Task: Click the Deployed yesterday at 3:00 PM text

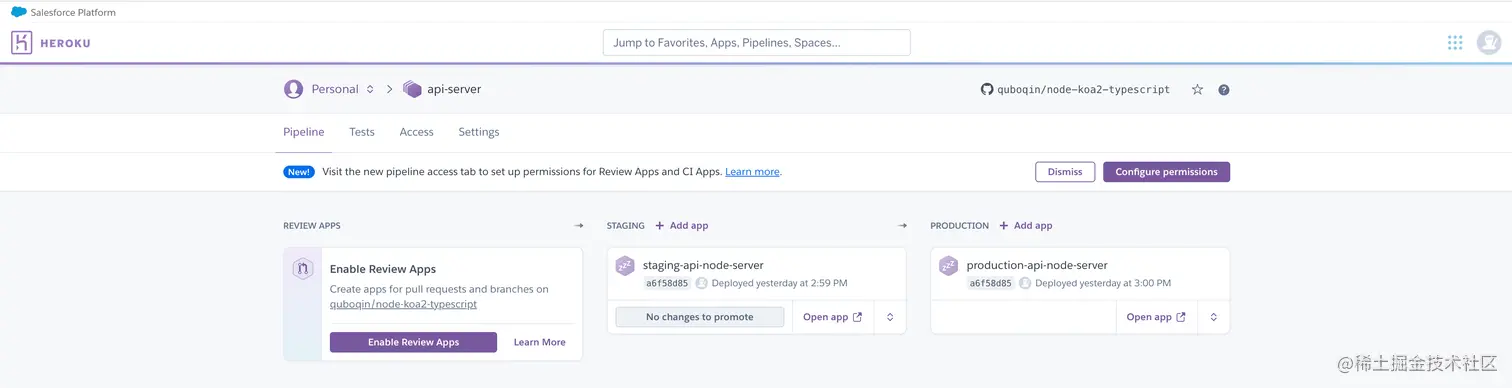Action: pos(1103,283)
